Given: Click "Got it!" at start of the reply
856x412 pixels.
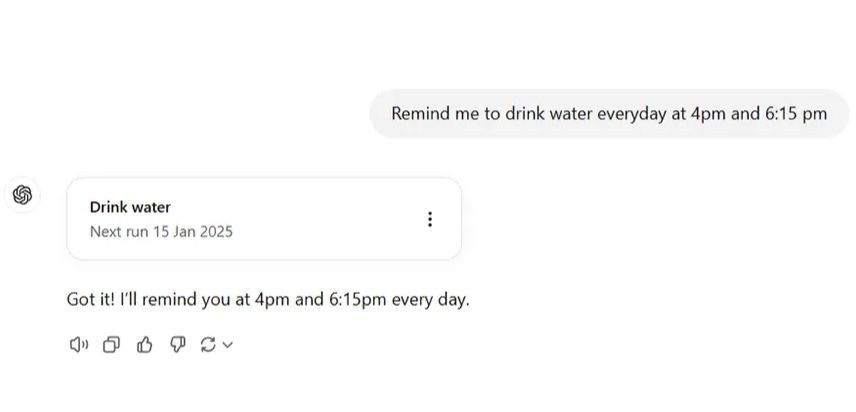Looking at the screenshot, I should tap(89, 299).
